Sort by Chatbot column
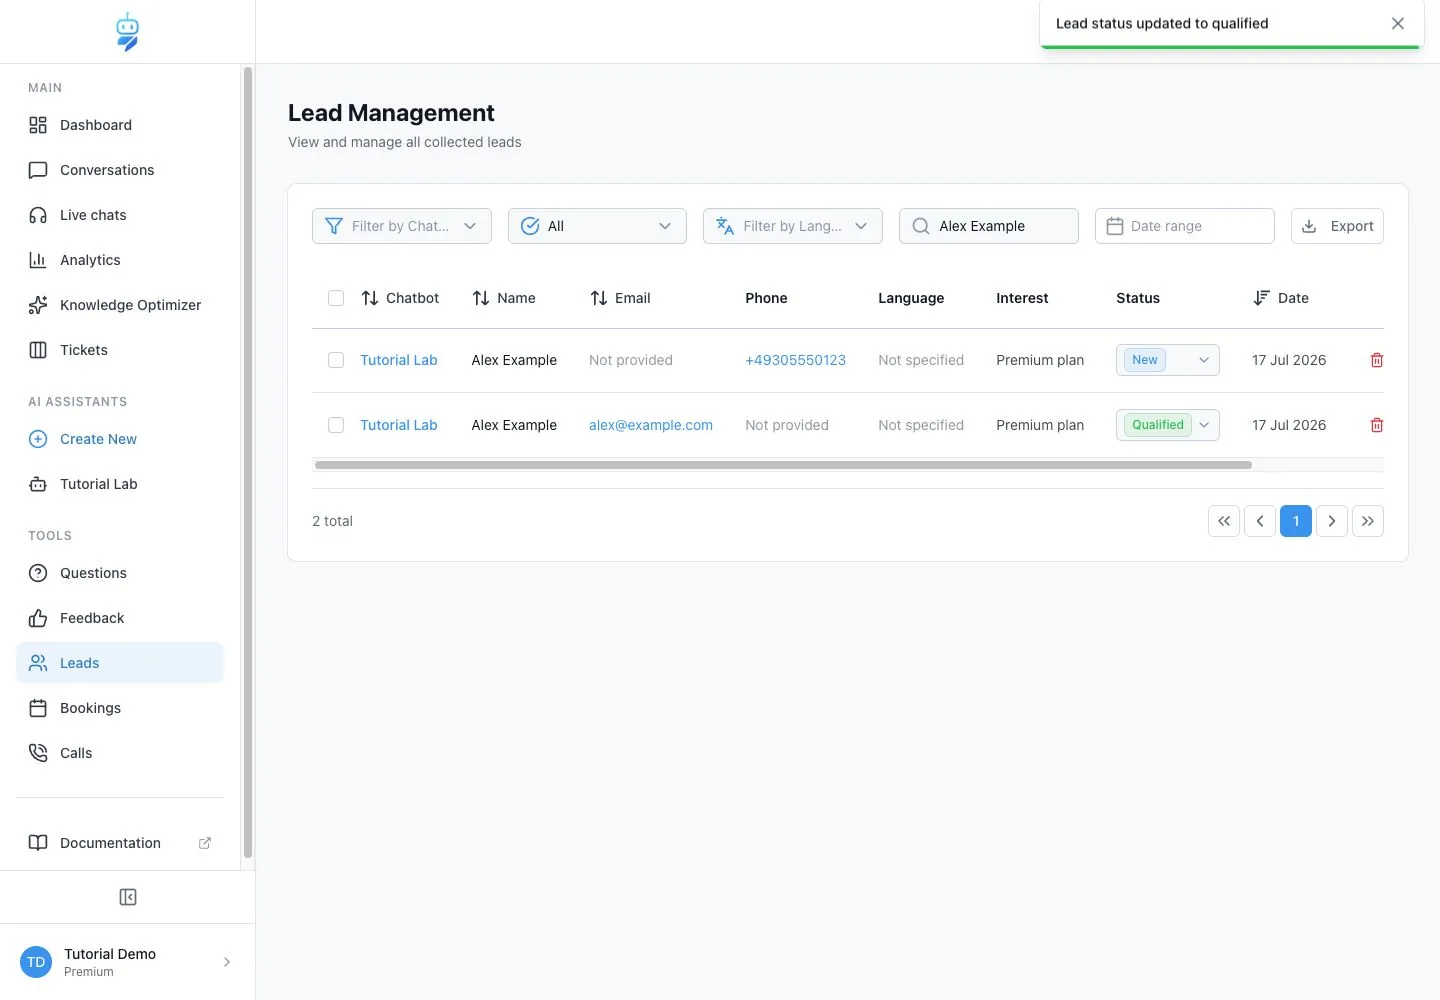 pyautogui.click(x=400, y=298)
